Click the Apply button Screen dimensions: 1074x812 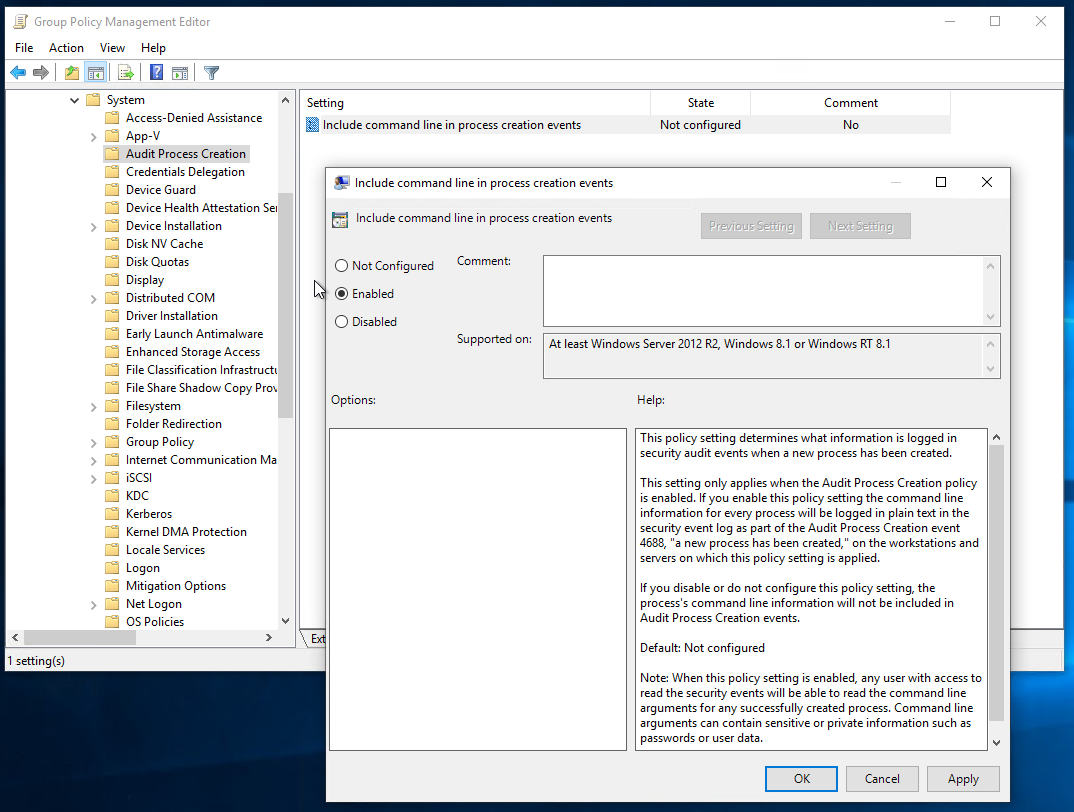[x=962, y=778]
